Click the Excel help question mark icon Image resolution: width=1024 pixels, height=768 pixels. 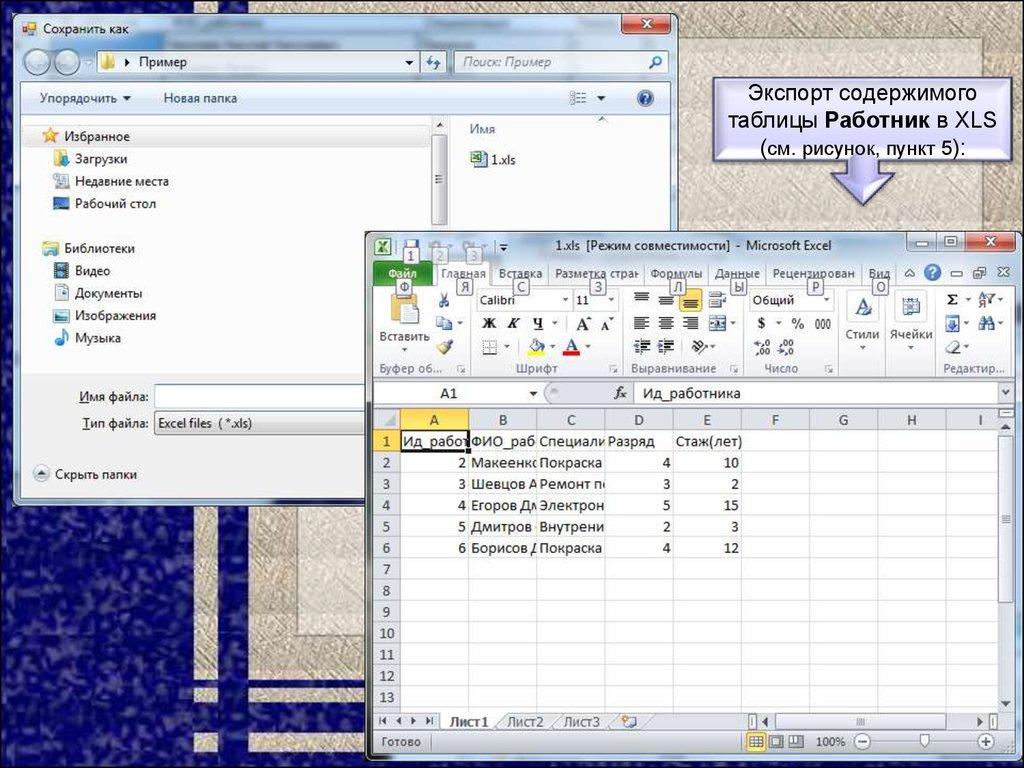932,273
